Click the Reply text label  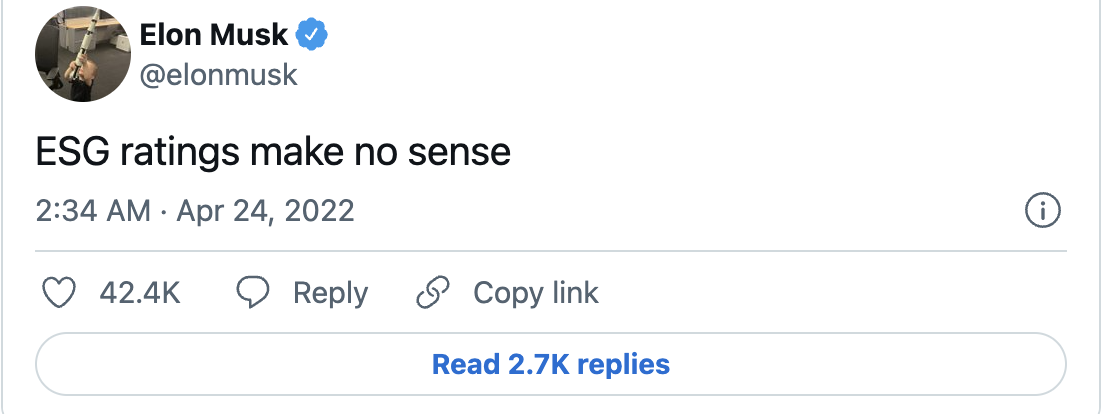[x=330, y=293]
